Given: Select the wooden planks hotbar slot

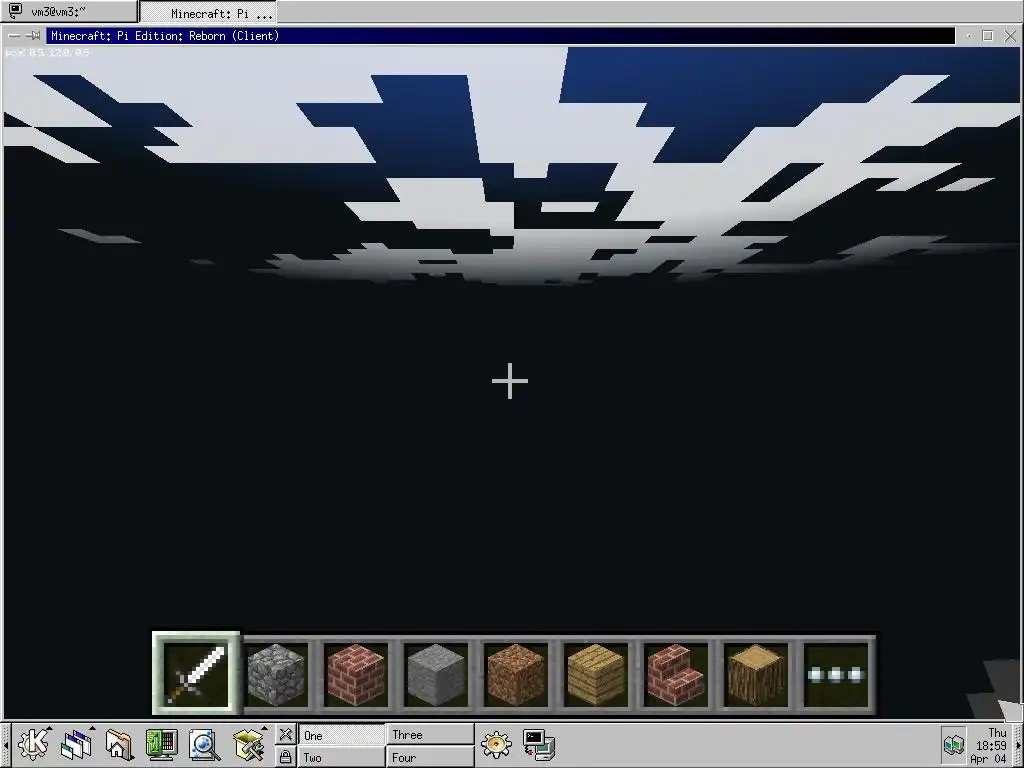Looking at the screenshot, I should pyautogui.click(x=595, y=675).
